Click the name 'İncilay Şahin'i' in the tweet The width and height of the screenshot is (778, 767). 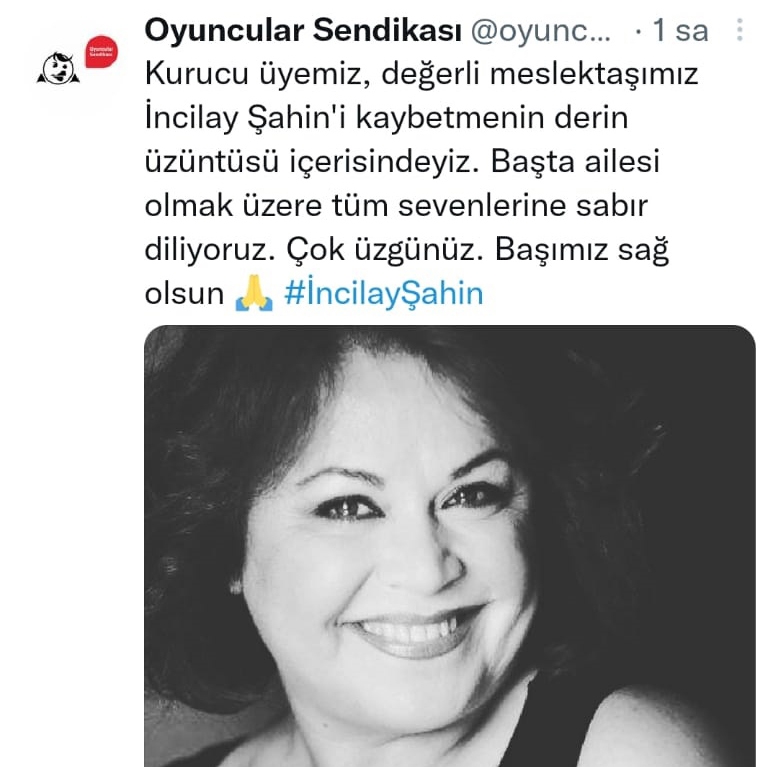tap(246, 119)
